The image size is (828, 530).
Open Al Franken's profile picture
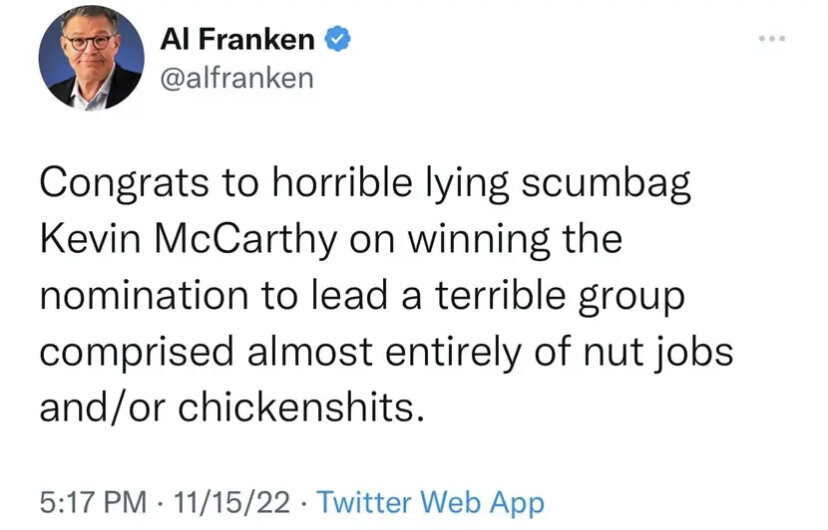(91, 60)
